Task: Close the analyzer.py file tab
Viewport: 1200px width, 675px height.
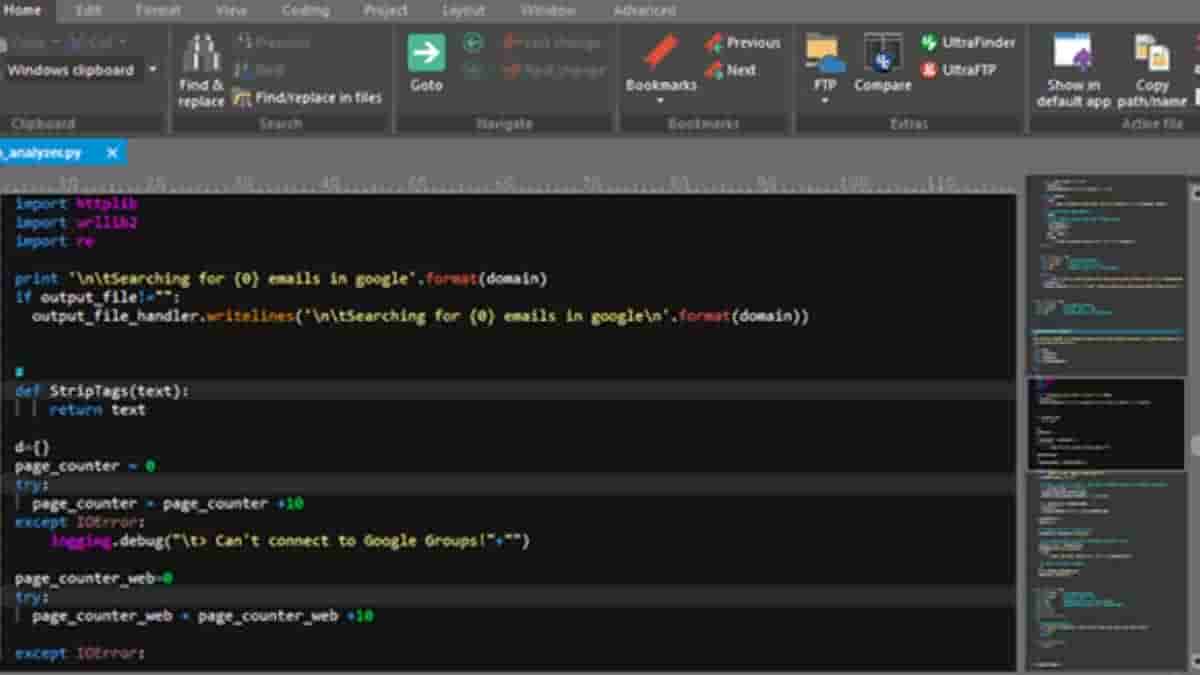Action: [112, 153]
